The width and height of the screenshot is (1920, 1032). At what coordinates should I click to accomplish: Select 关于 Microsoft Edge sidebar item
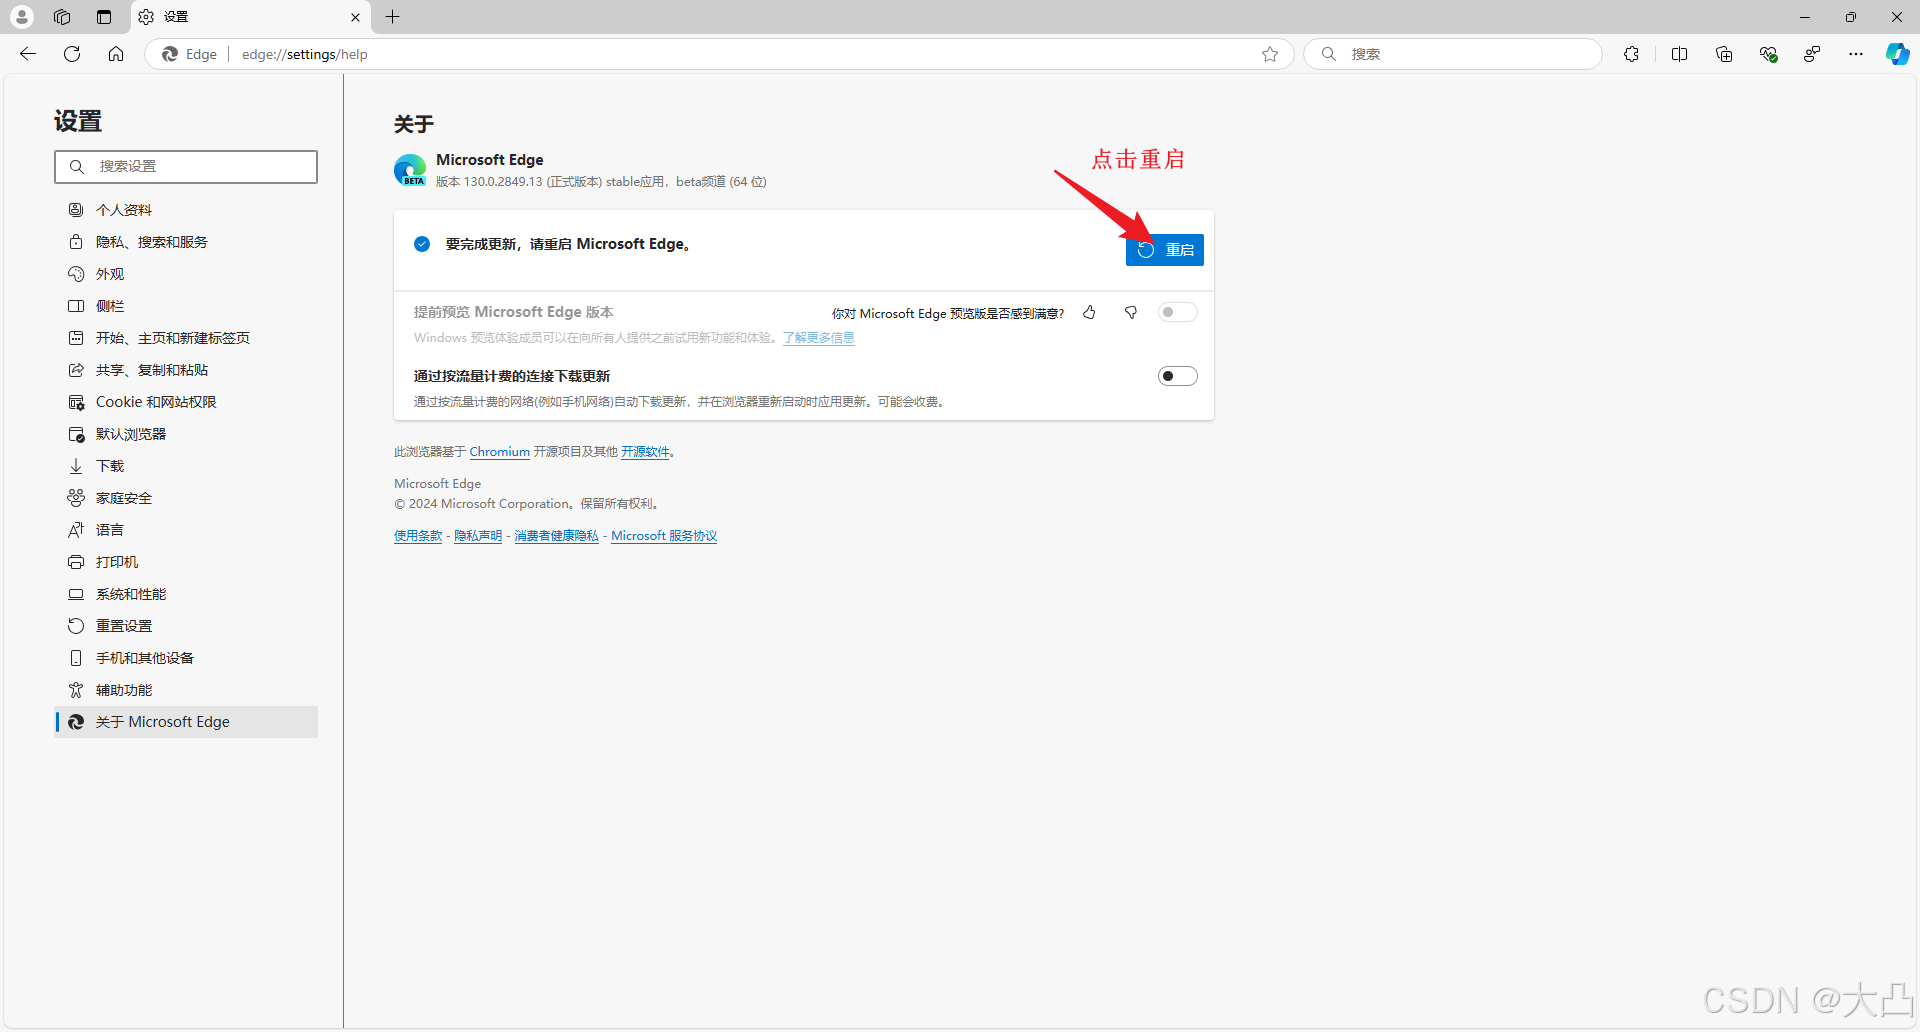[186, 722]
